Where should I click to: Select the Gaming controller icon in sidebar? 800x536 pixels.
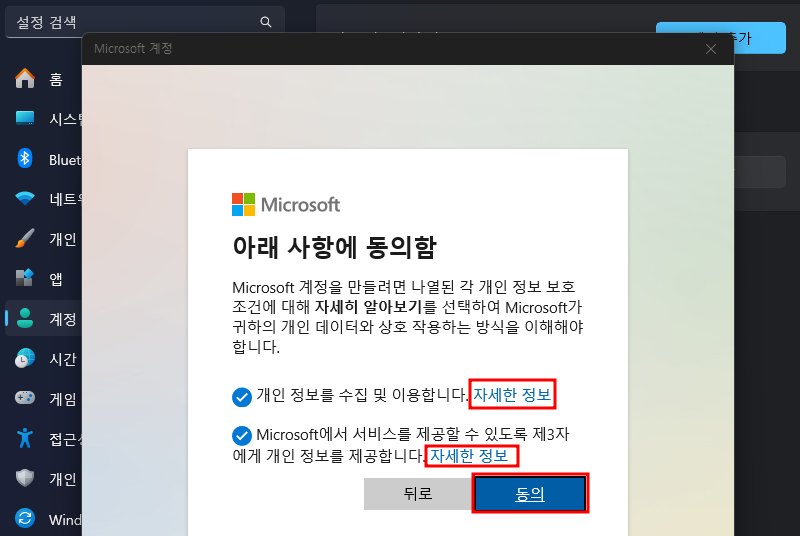point(24,398)
